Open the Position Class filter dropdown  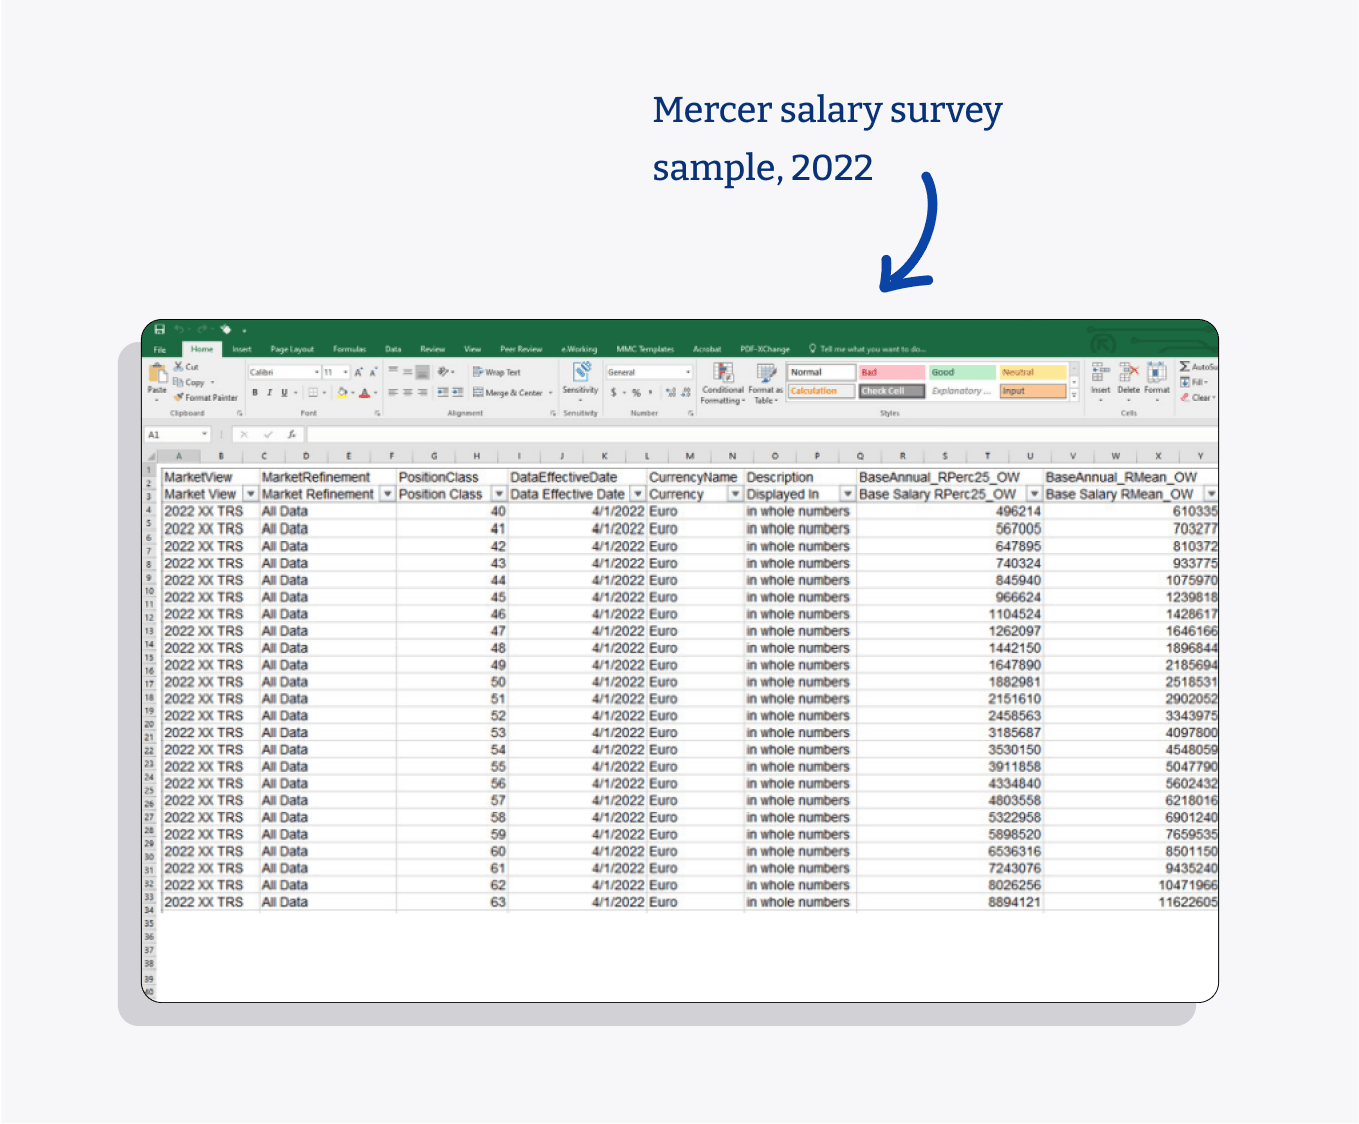click(499, 494)
